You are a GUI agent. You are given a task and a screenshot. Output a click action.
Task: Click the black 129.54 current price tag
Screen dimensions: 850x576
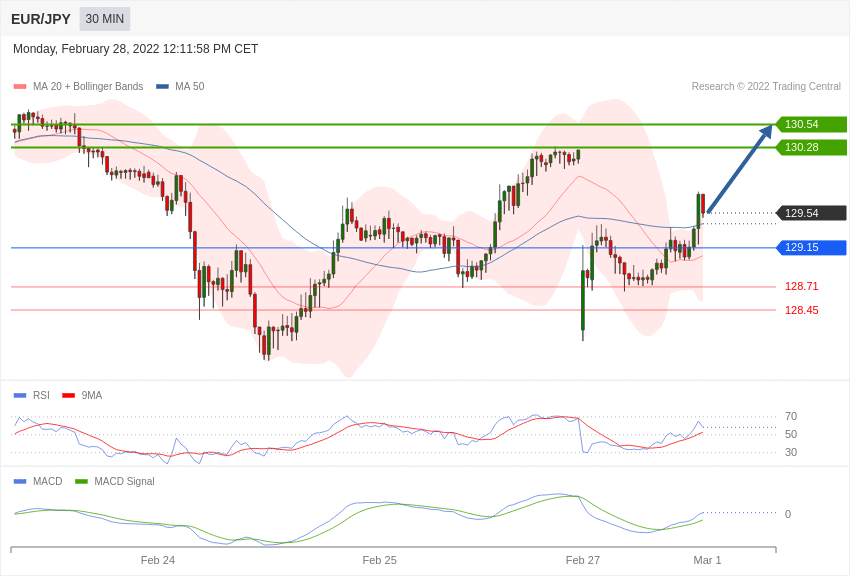click(811, 213)
